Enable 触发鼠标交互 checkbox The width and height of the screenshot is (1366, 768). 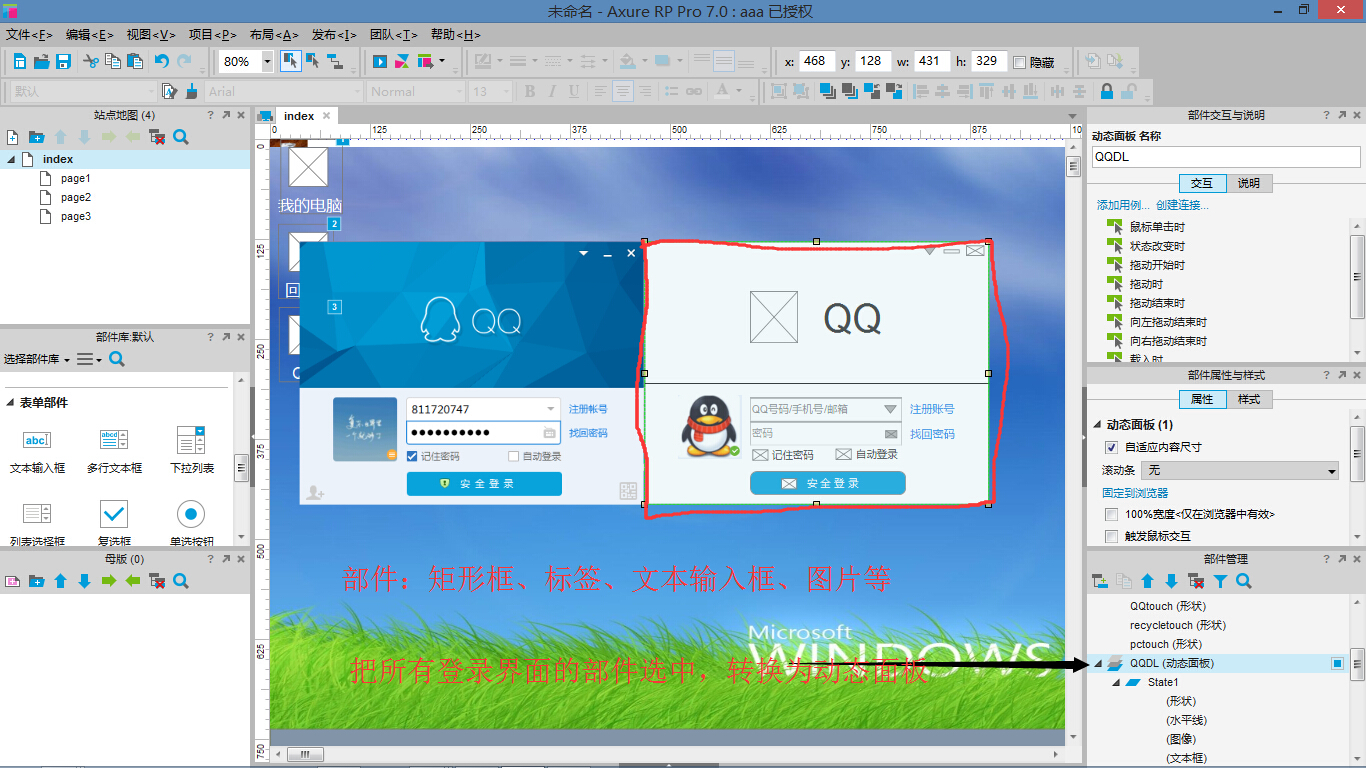pyautogui.click(x=1111, y=537)
